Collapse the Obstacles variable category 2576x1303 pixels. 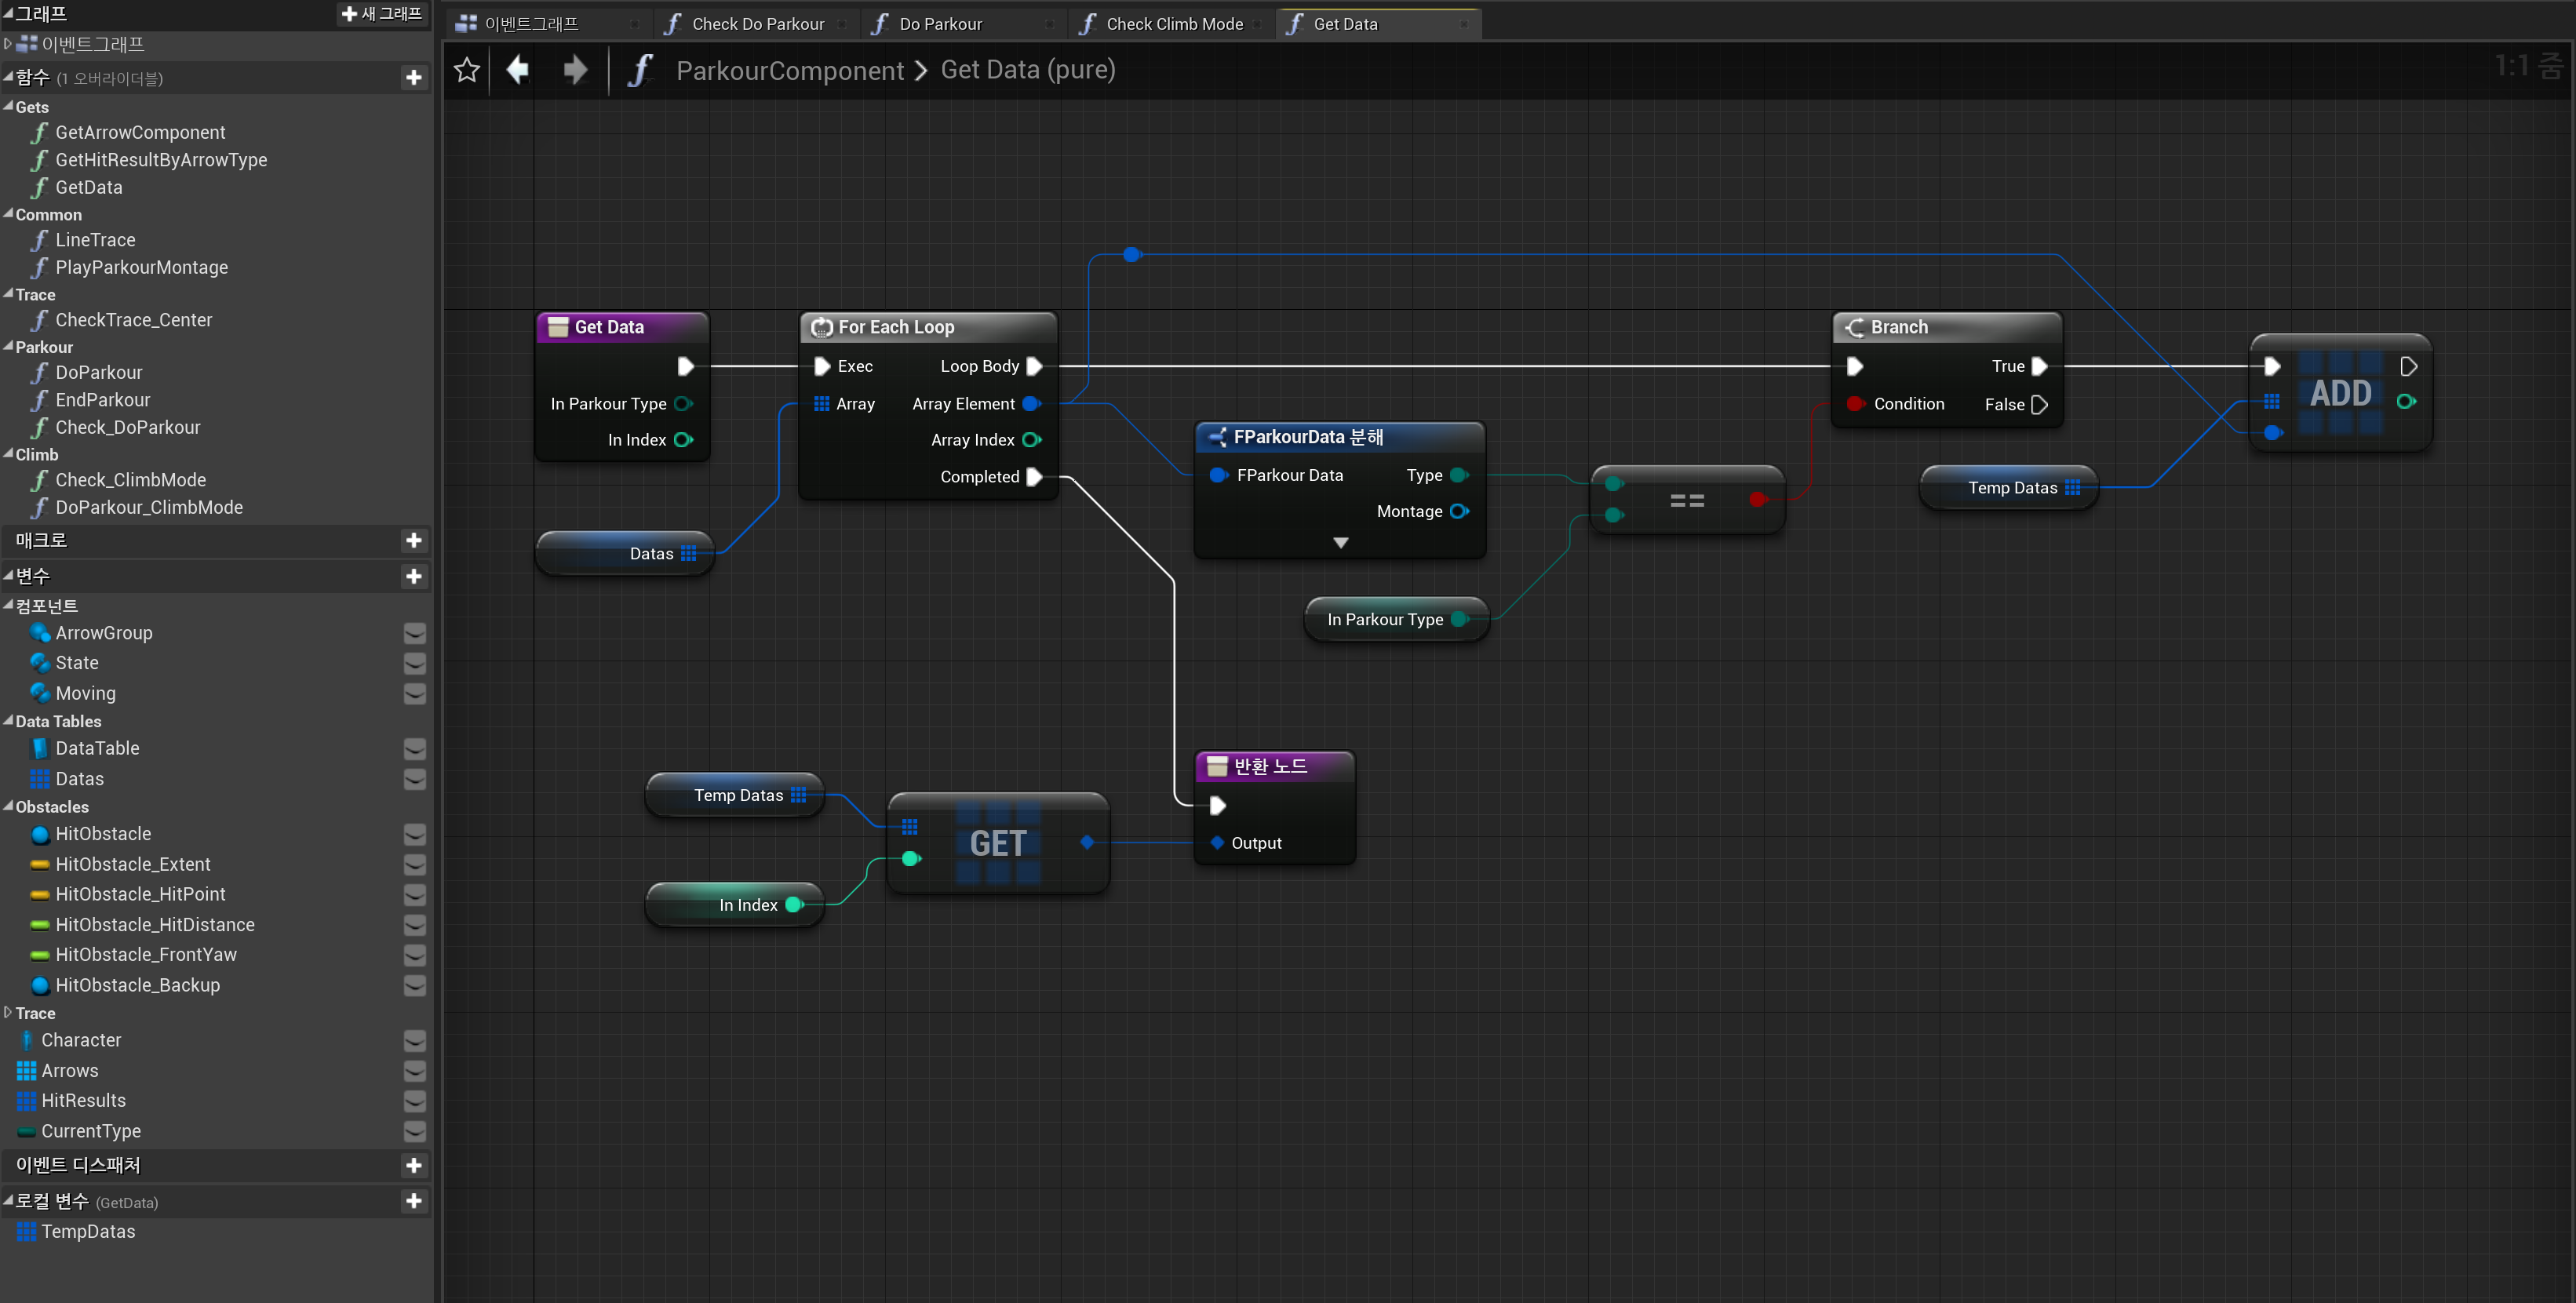[x=8, y=805]
